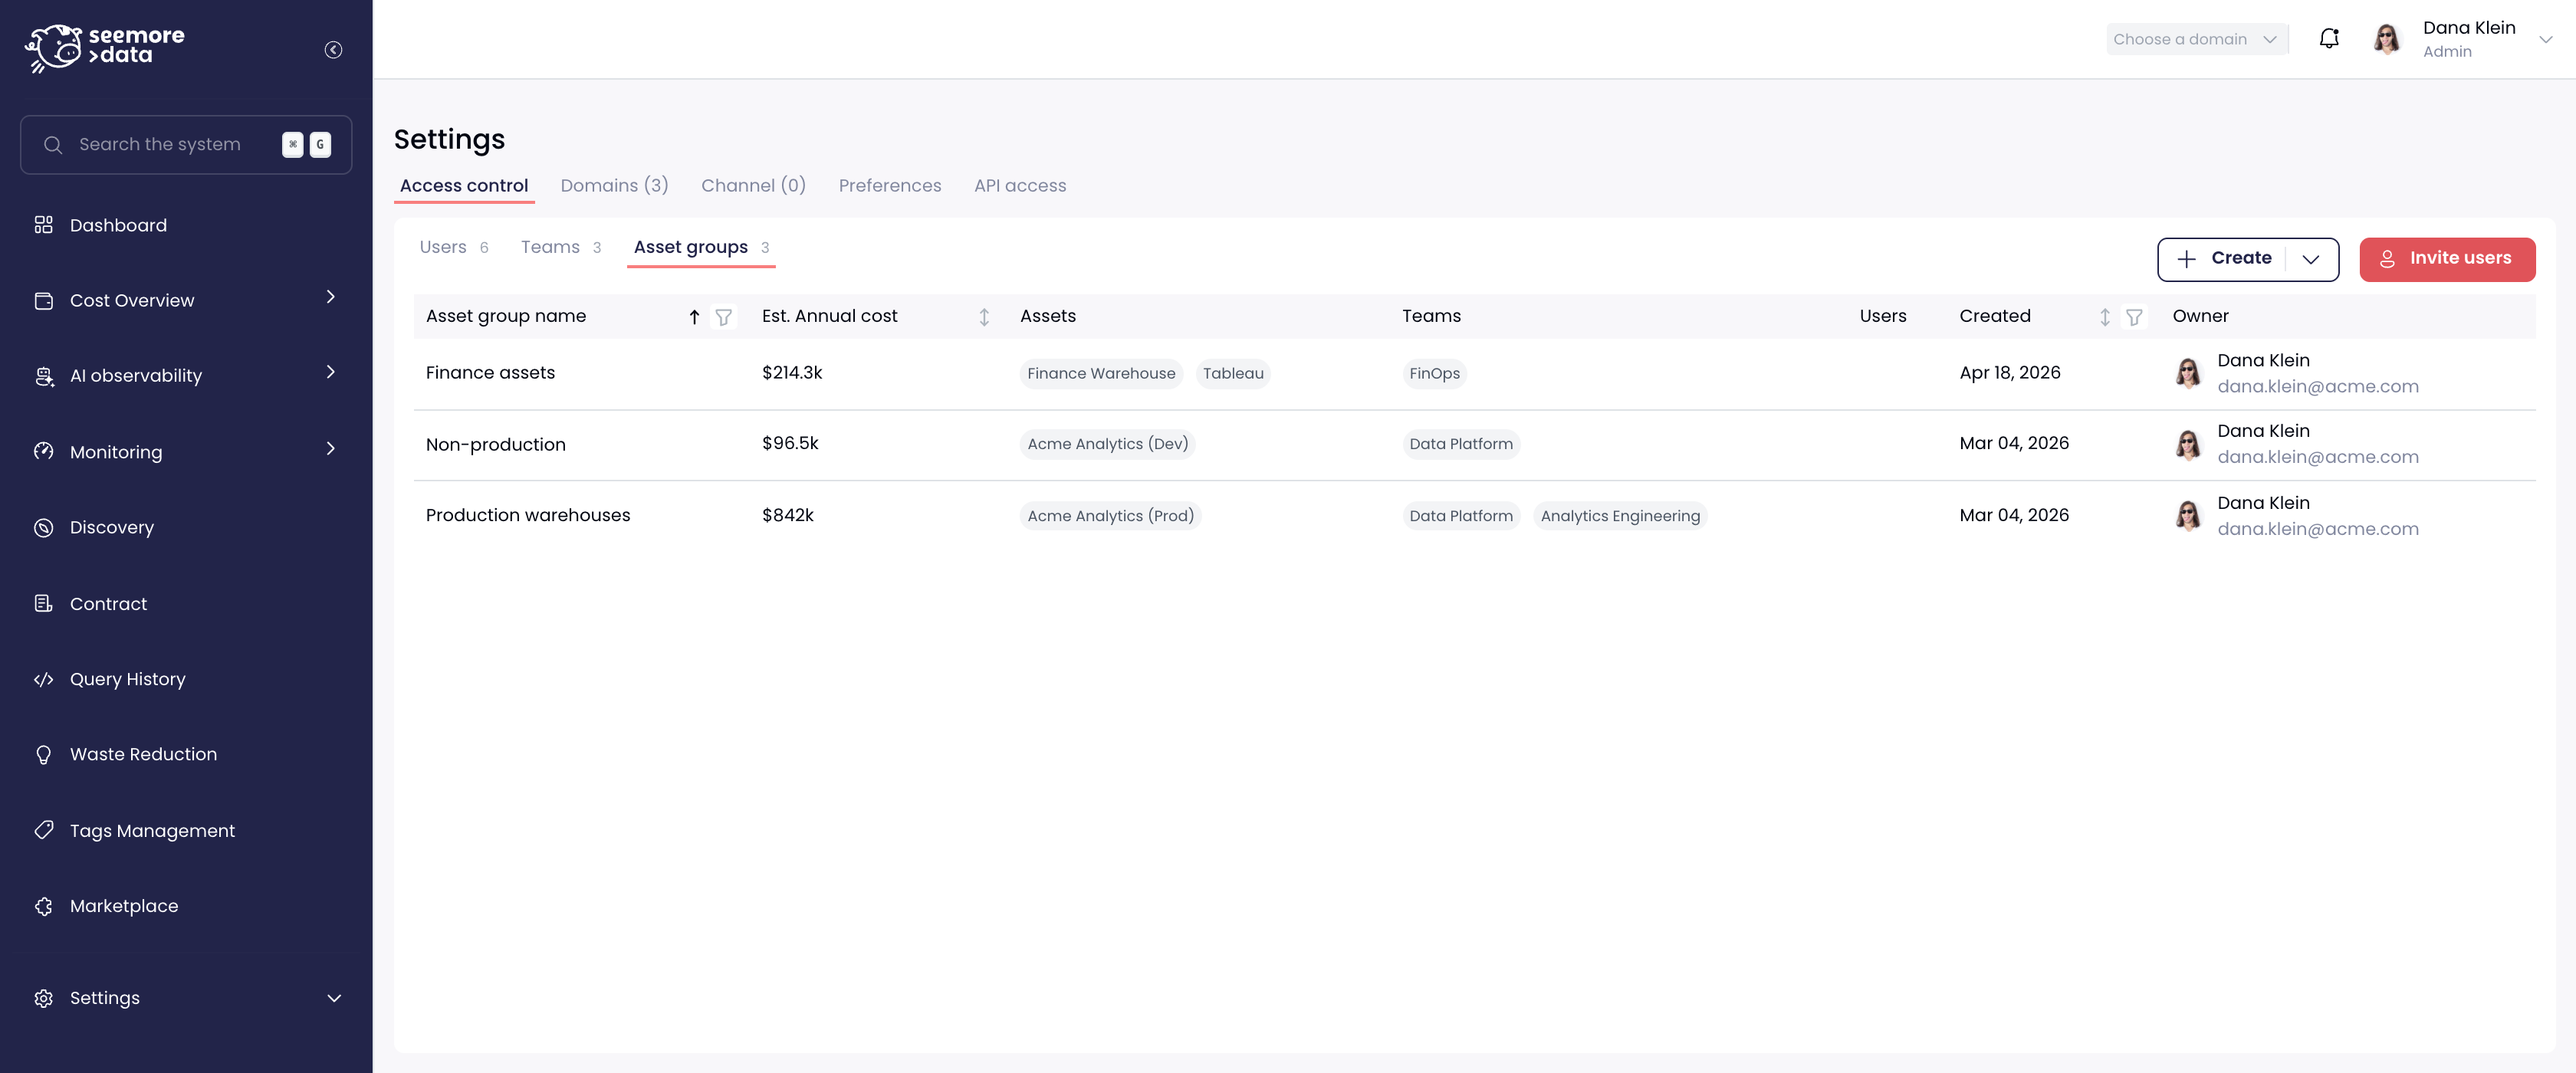Open the Choose a domain dropdown
2576x1073 pixels.
coord(2196,39)
